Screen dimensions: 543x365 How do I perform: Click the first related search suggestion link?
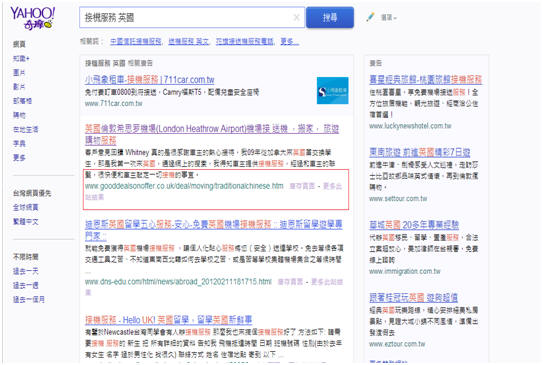[136, 42]
